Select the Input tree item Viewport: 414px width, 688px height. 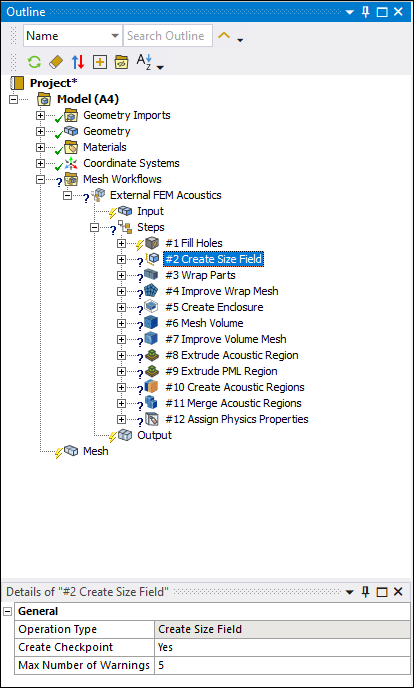coord(150,211)
